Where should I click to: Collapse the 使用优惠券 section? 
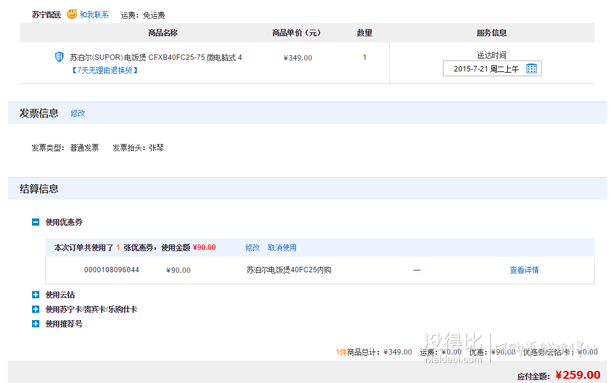(x=35, y=222)
